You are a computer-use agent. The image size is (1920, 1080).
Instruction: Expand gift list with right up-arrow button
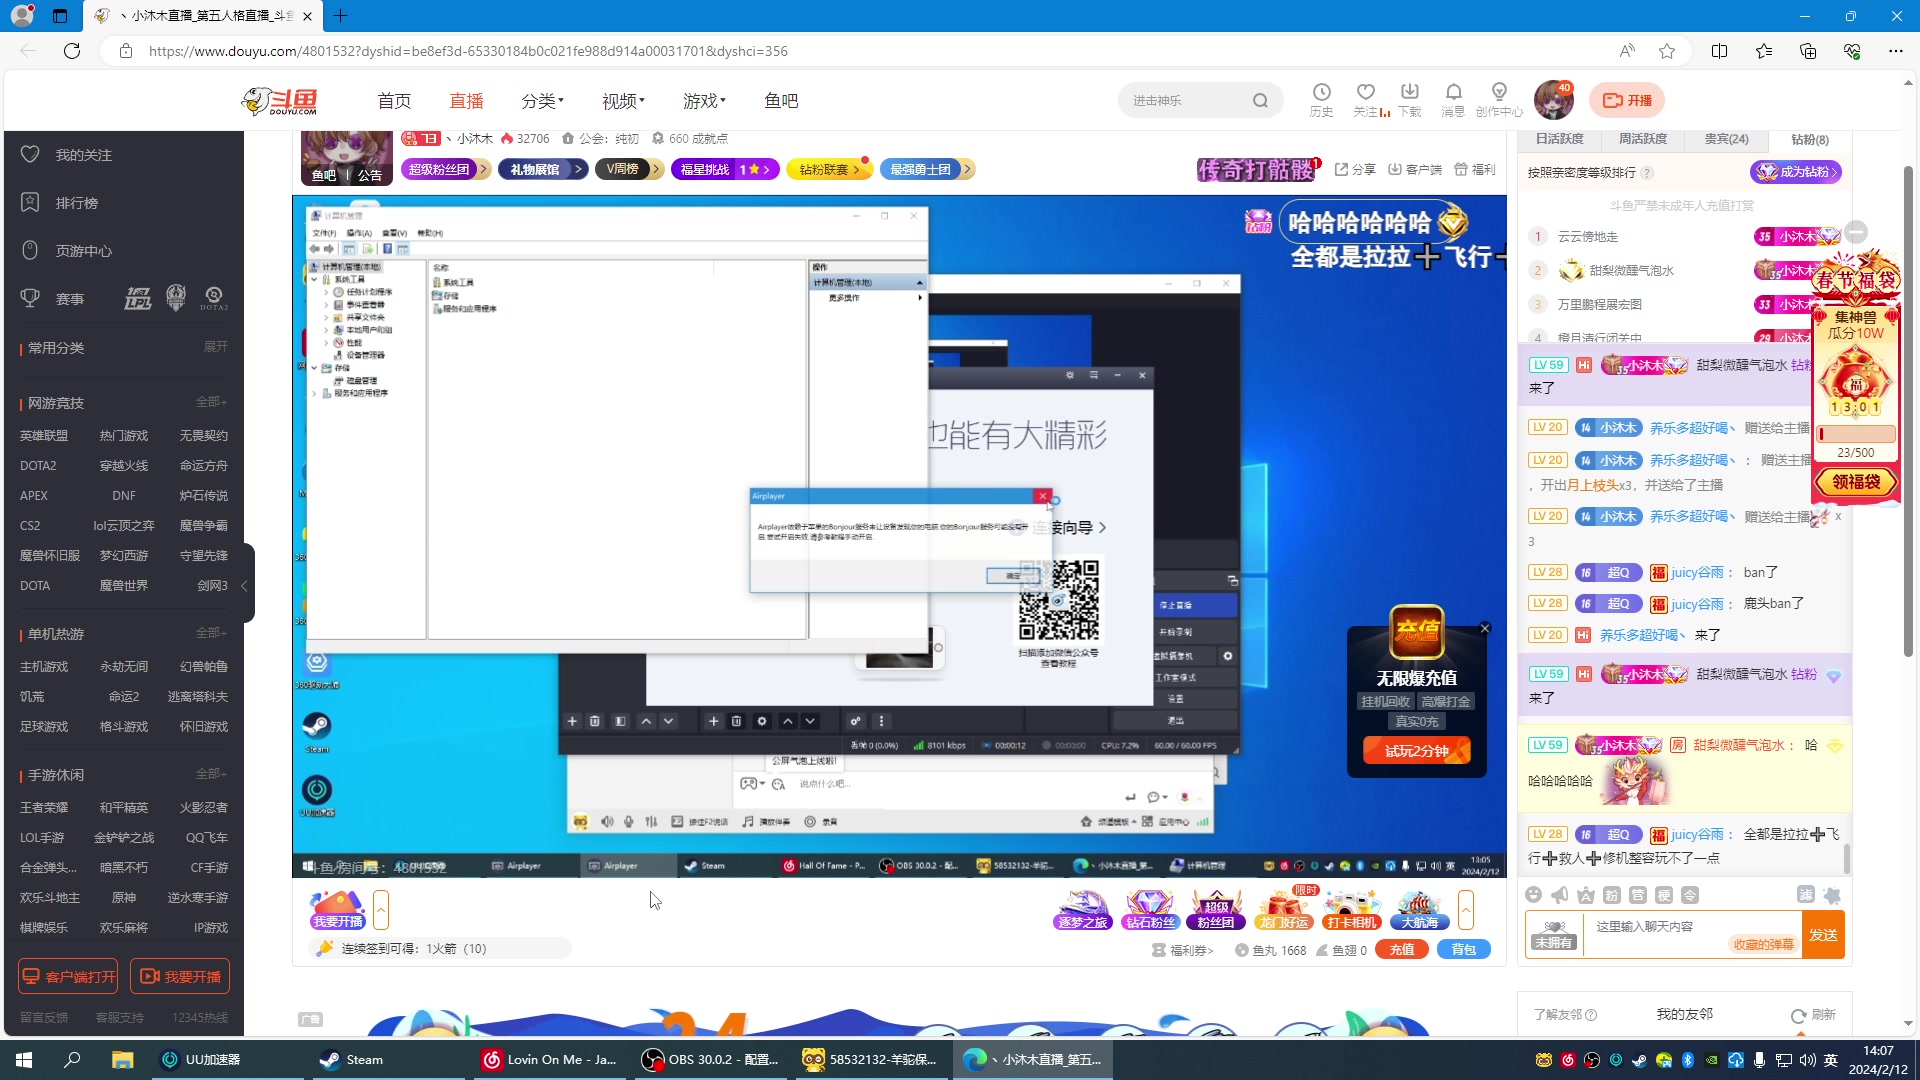[1465, 910]
